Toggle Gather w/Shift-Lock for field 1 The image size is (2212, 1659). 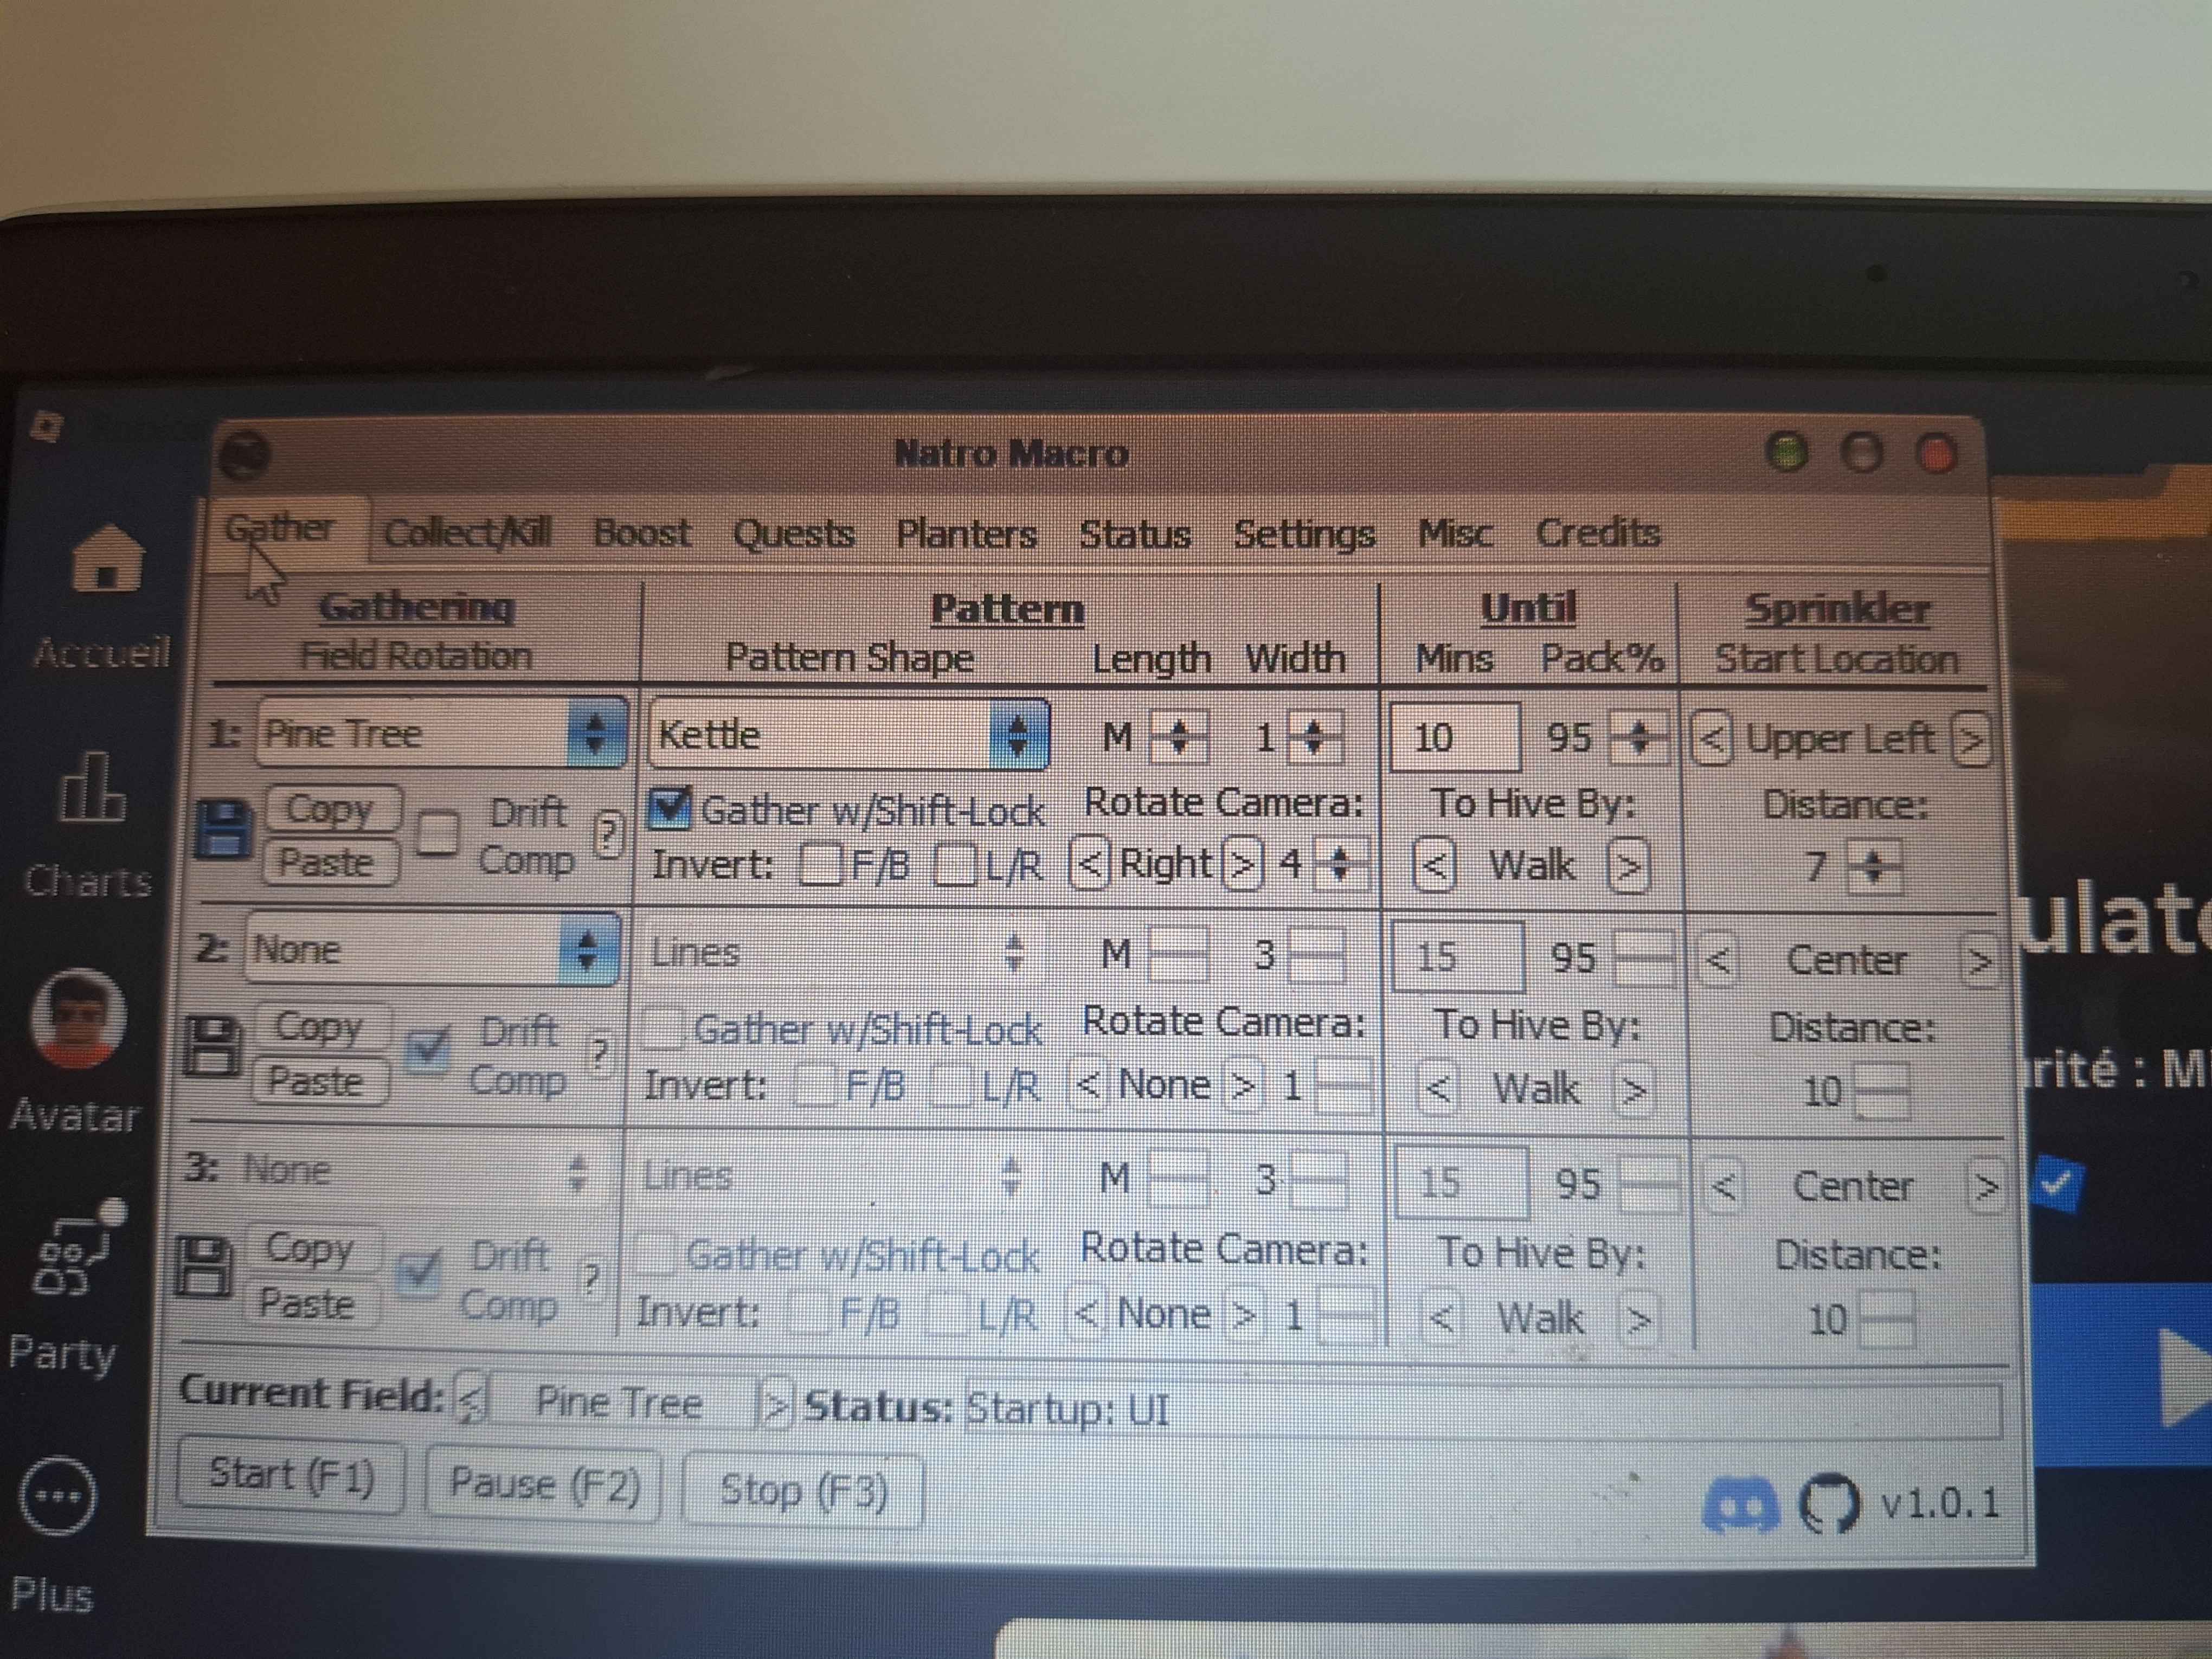click(669, 807)
